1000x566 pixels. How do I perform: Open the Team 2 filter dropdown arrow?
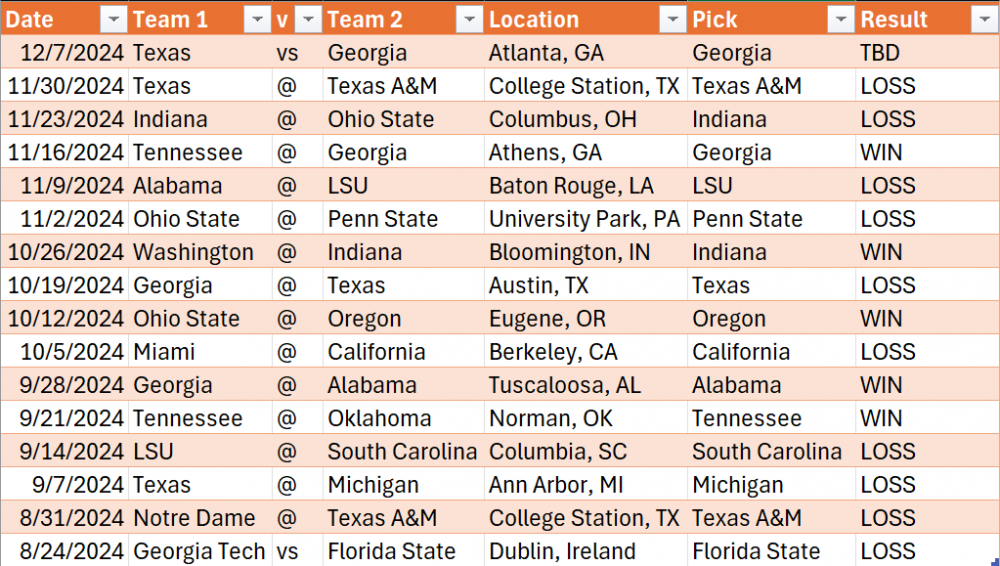pyautogui.click(x=468, y=20)
